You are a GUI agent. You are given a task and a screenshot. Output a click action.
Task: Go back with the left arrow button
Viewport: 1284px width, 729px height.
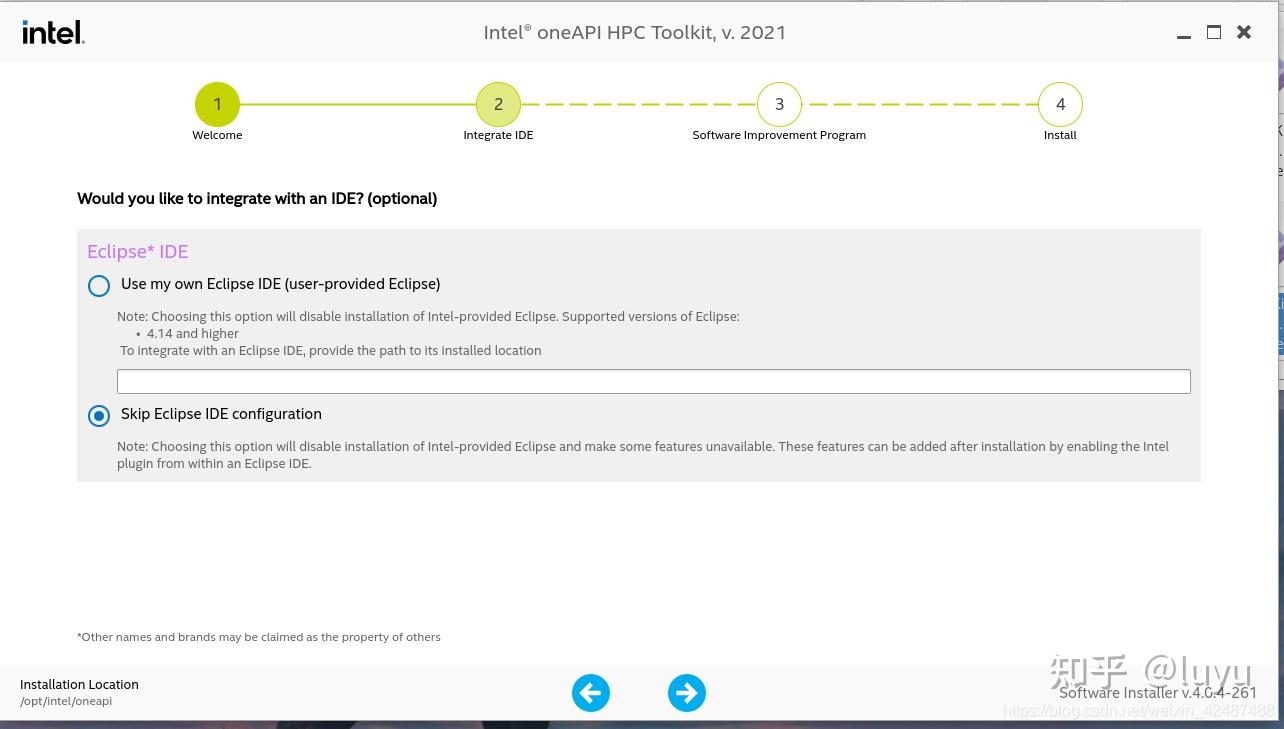pos(591,693)
